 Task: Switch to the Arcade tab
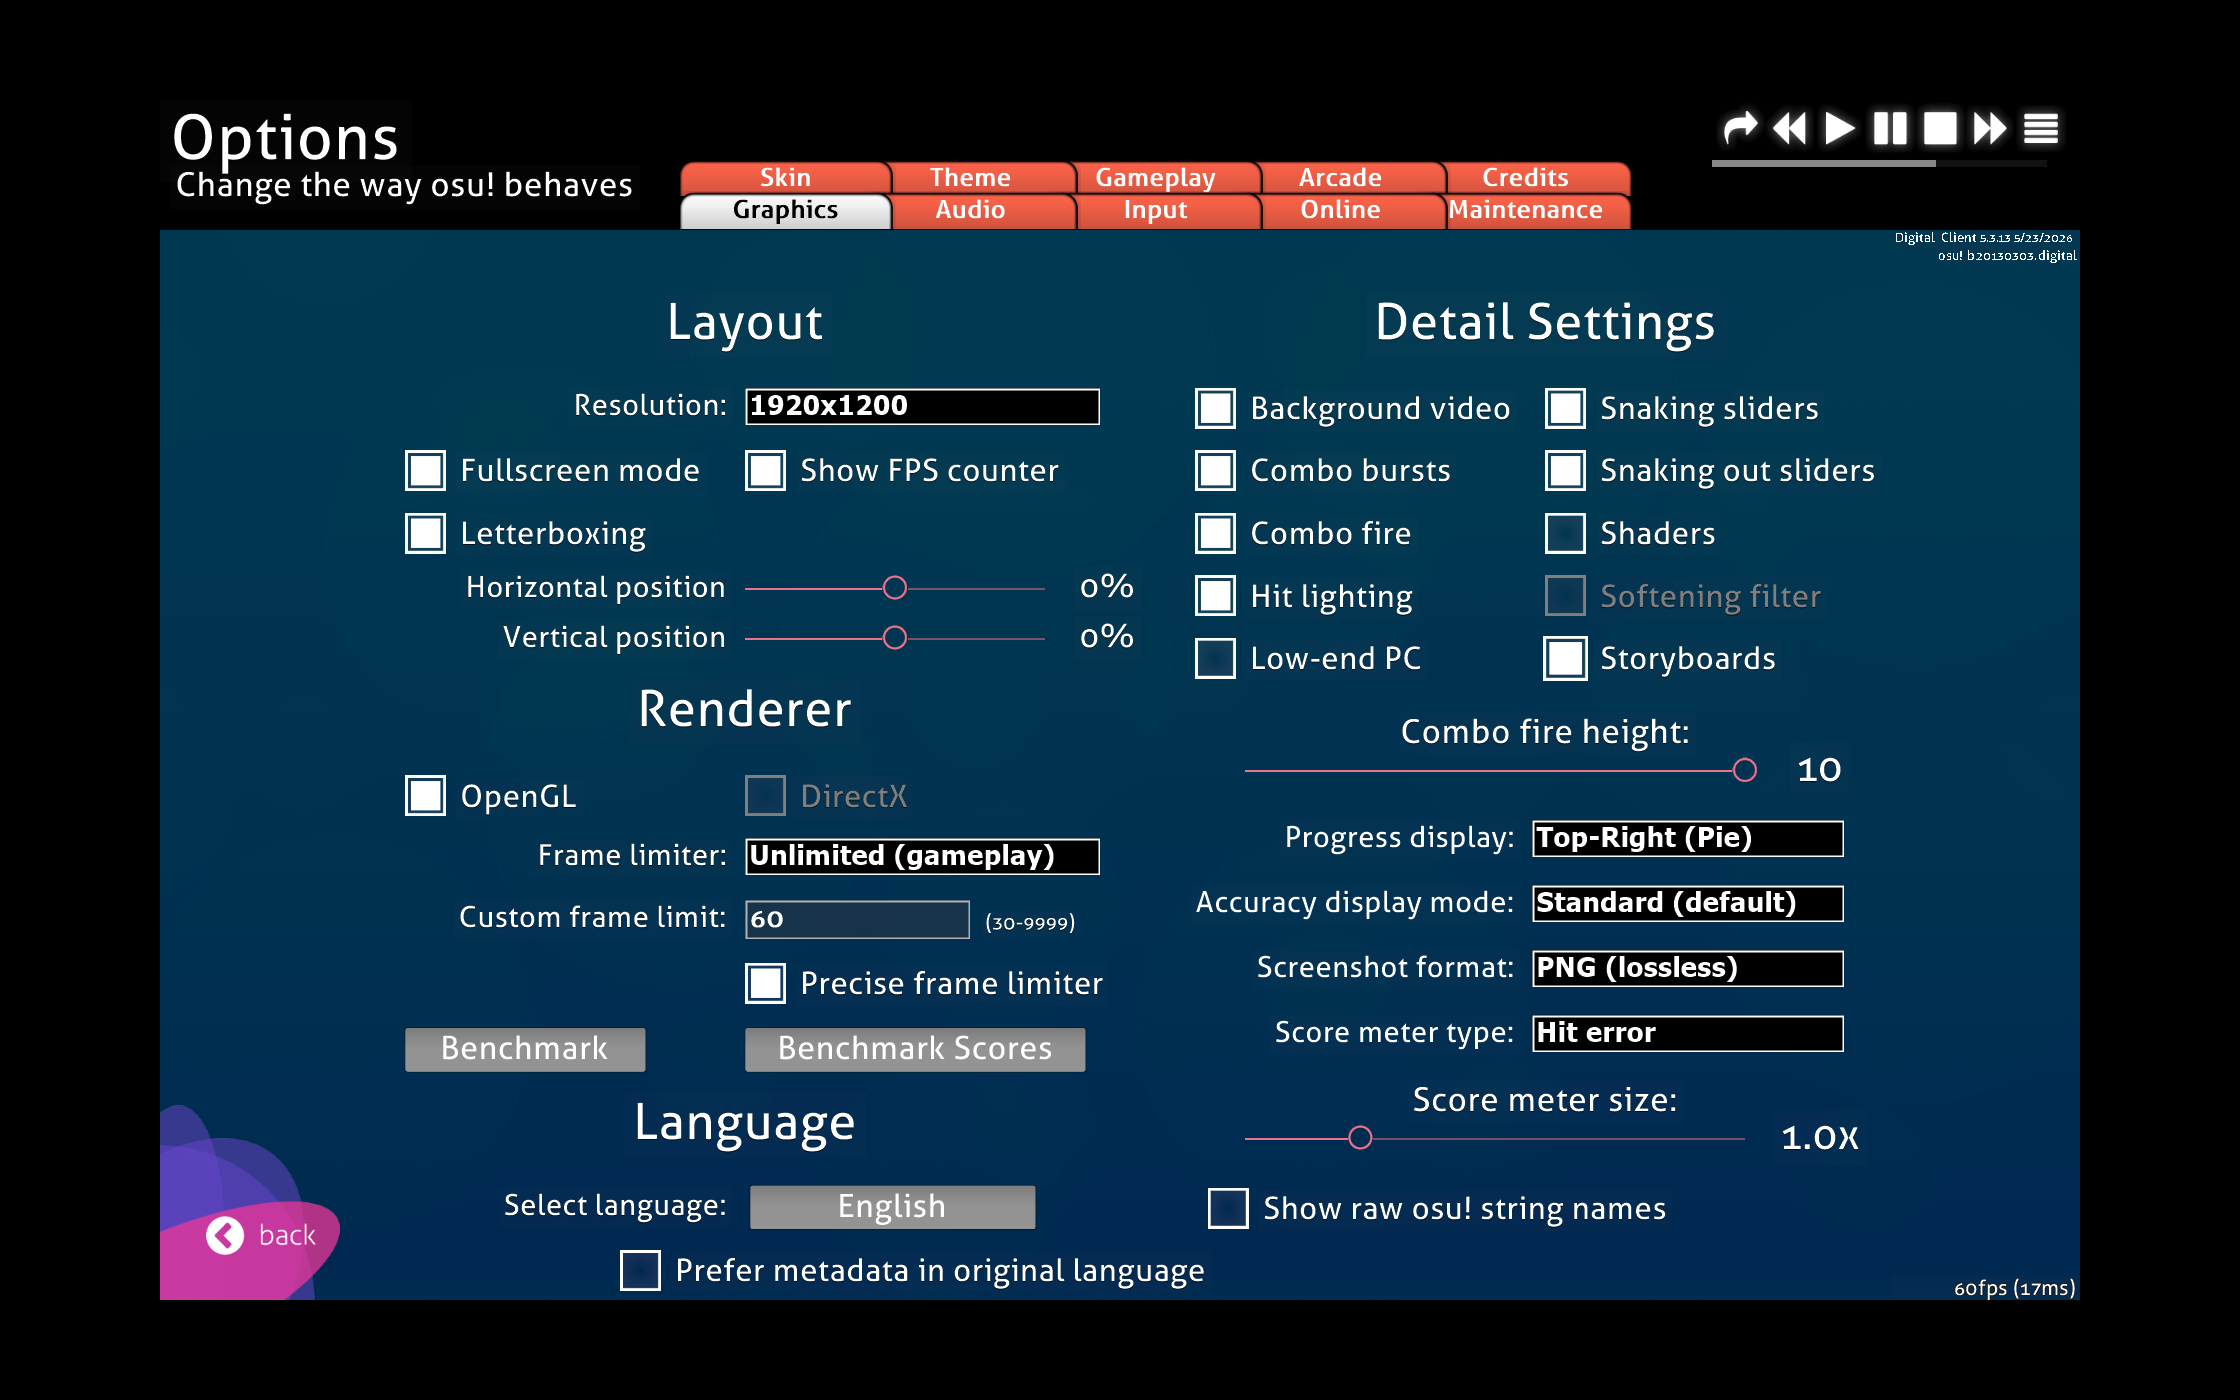pos(1340,177)
